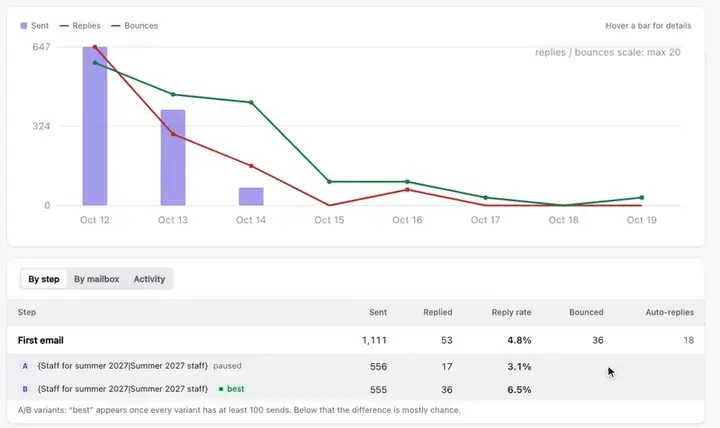The height and width of the screenshot is (428, 720).
Task: Click the First email replied value 53
Action: click(x=447, y=340)
